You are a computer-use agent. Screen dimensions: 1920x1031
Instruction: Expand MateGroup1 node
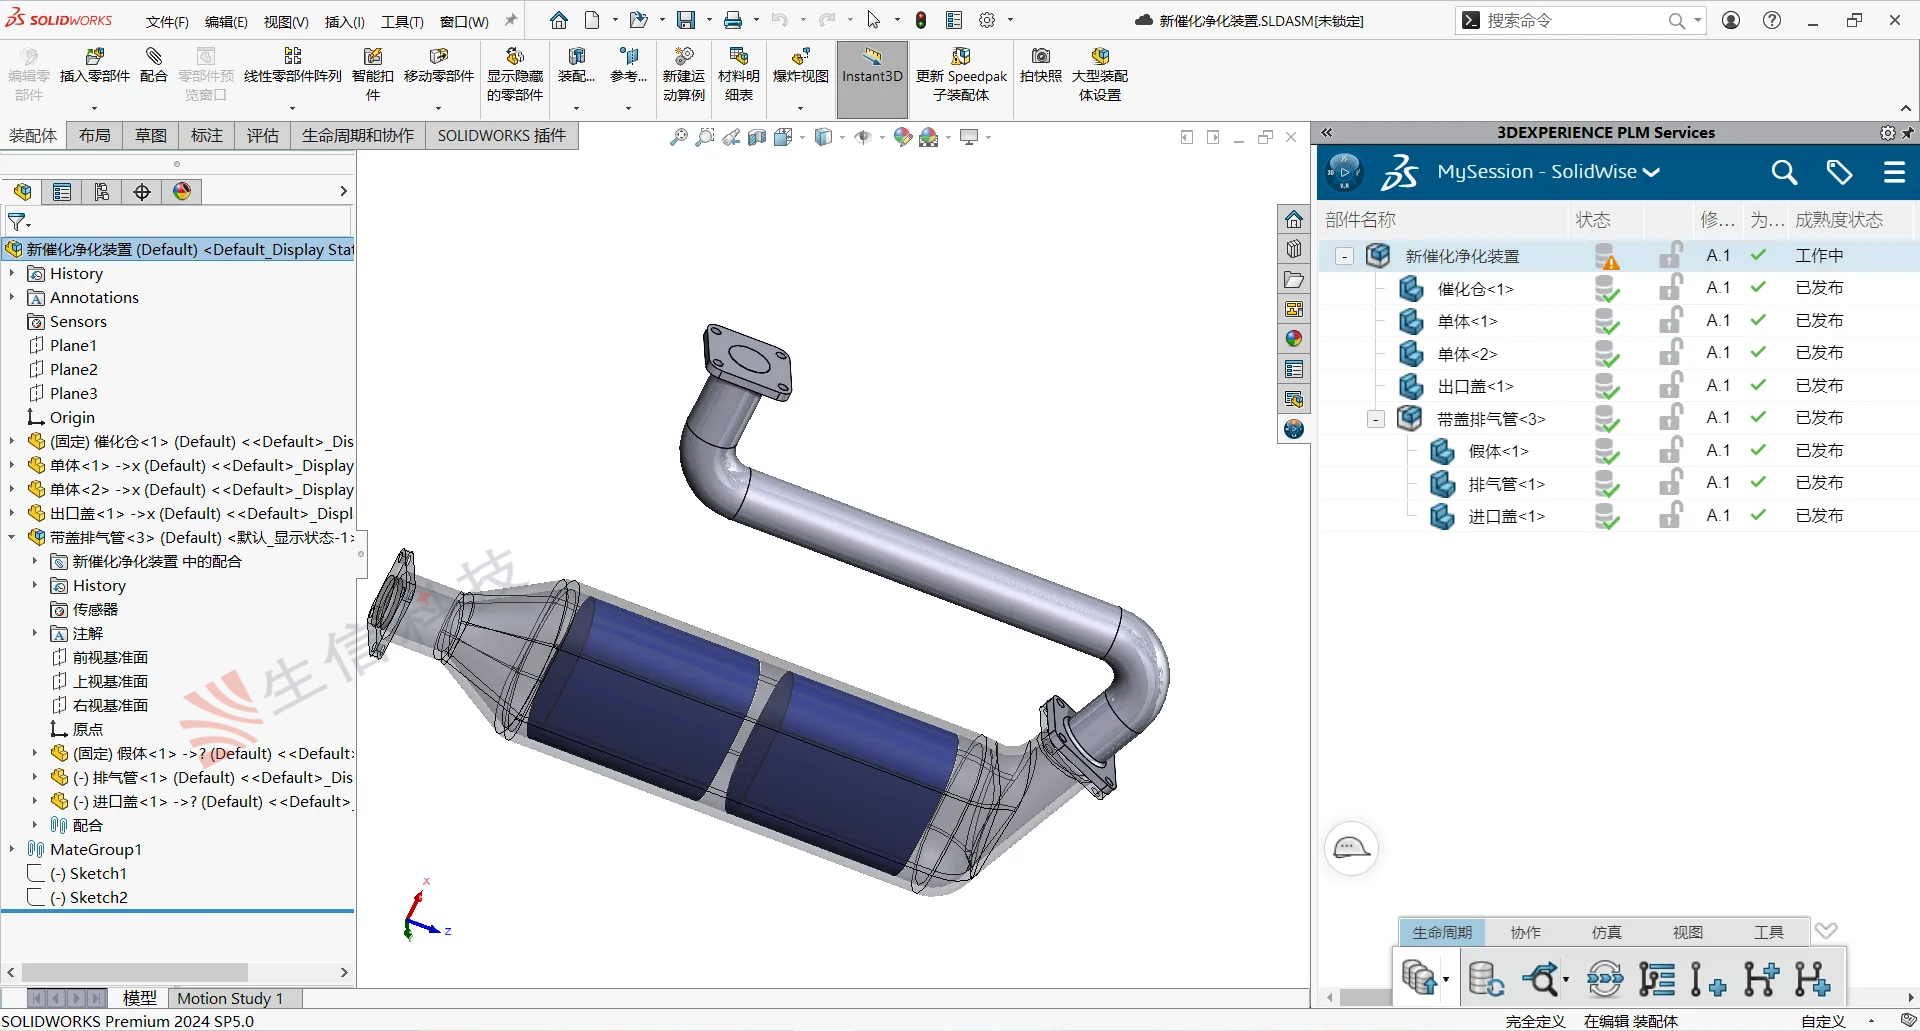(x=12, y=849)
